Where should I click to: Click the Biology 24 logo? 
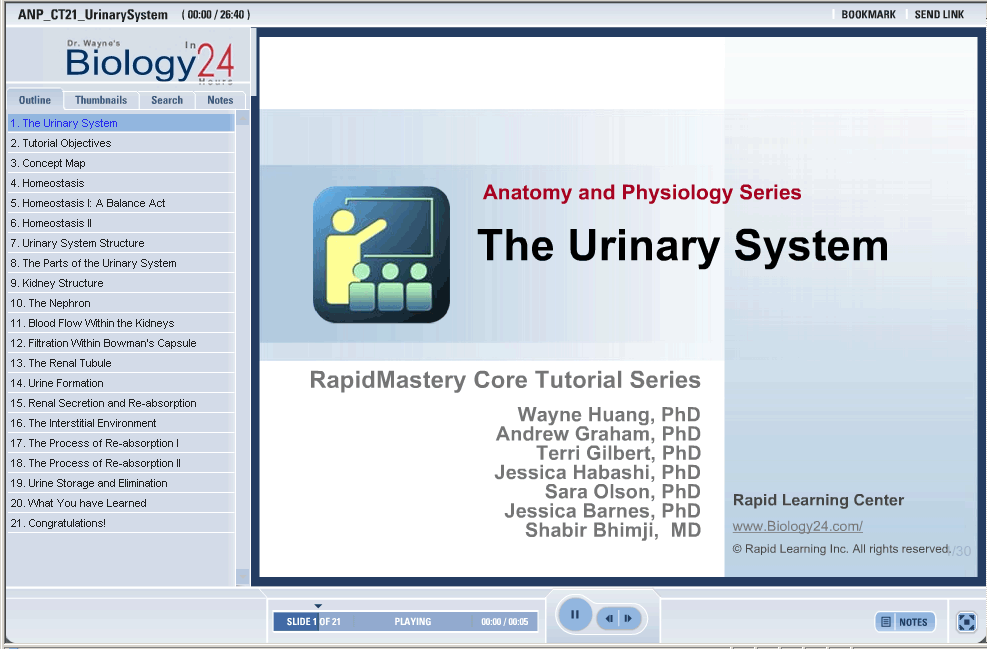[149, 62]
